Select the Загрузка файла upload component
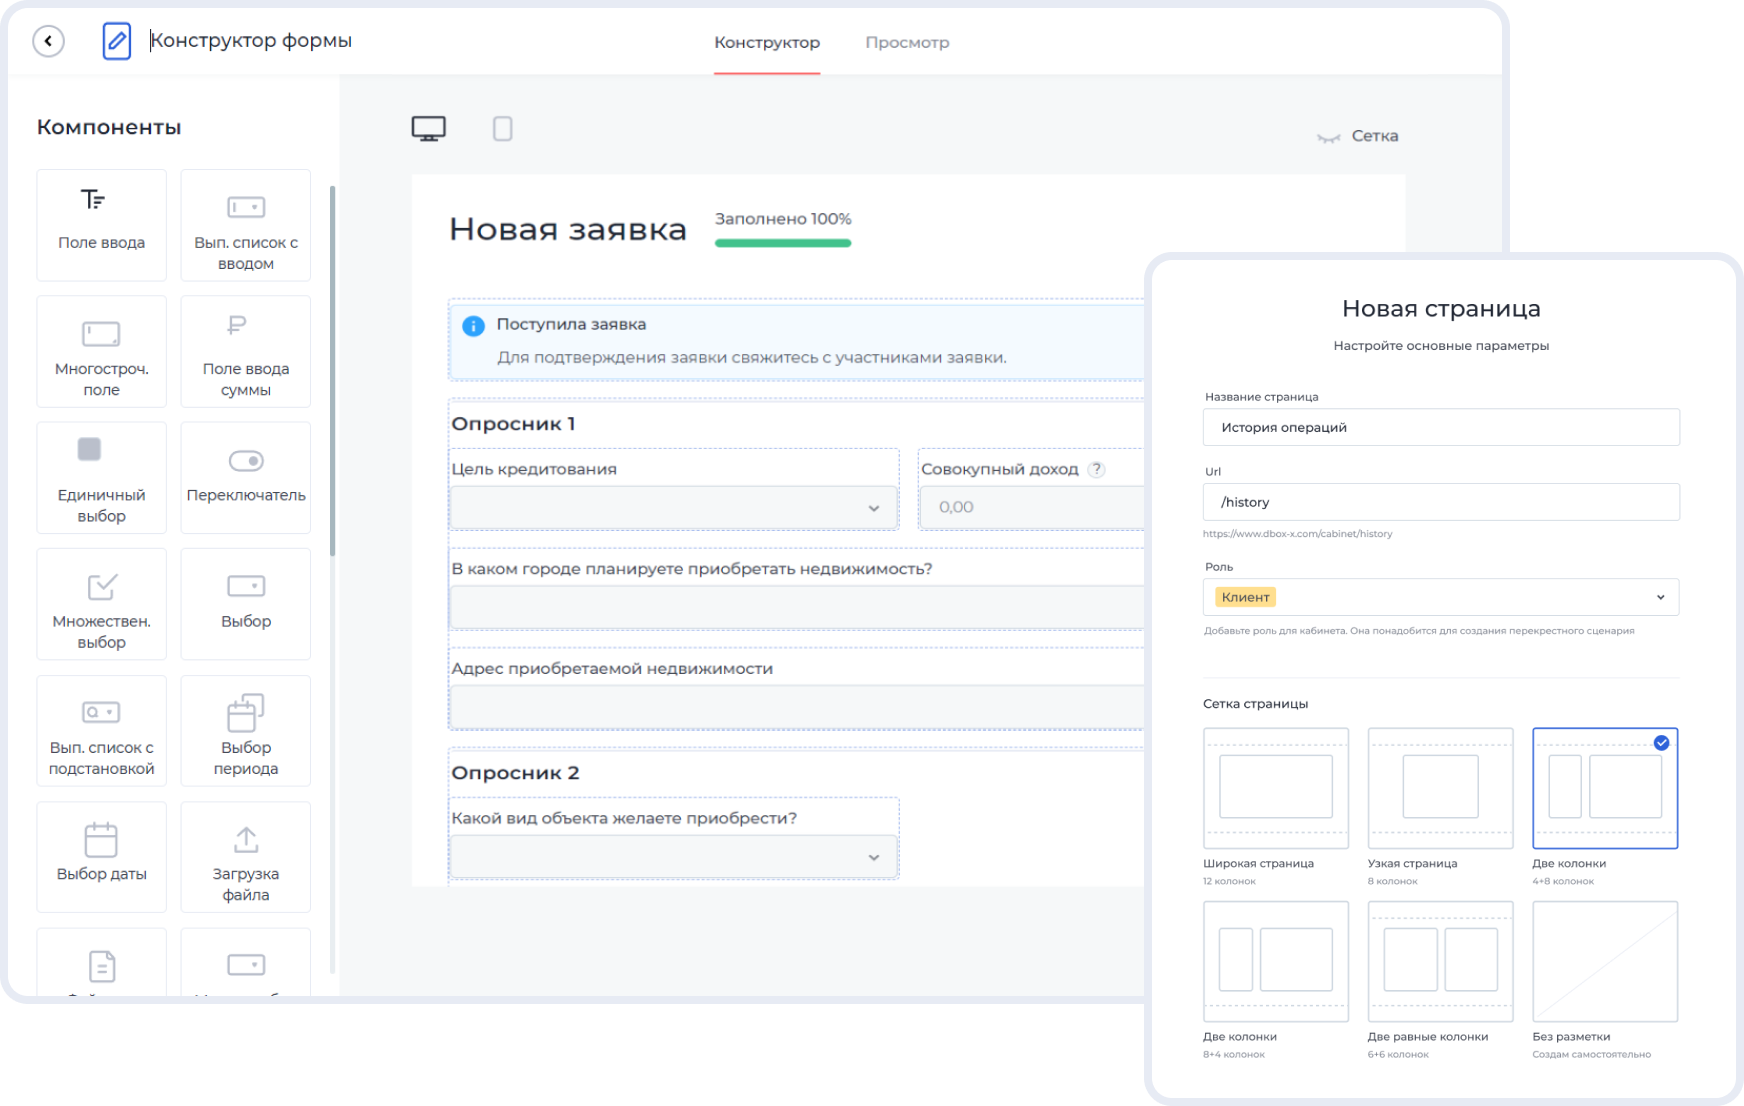This screenshot has width=1744, height=1106. [245, 856]
